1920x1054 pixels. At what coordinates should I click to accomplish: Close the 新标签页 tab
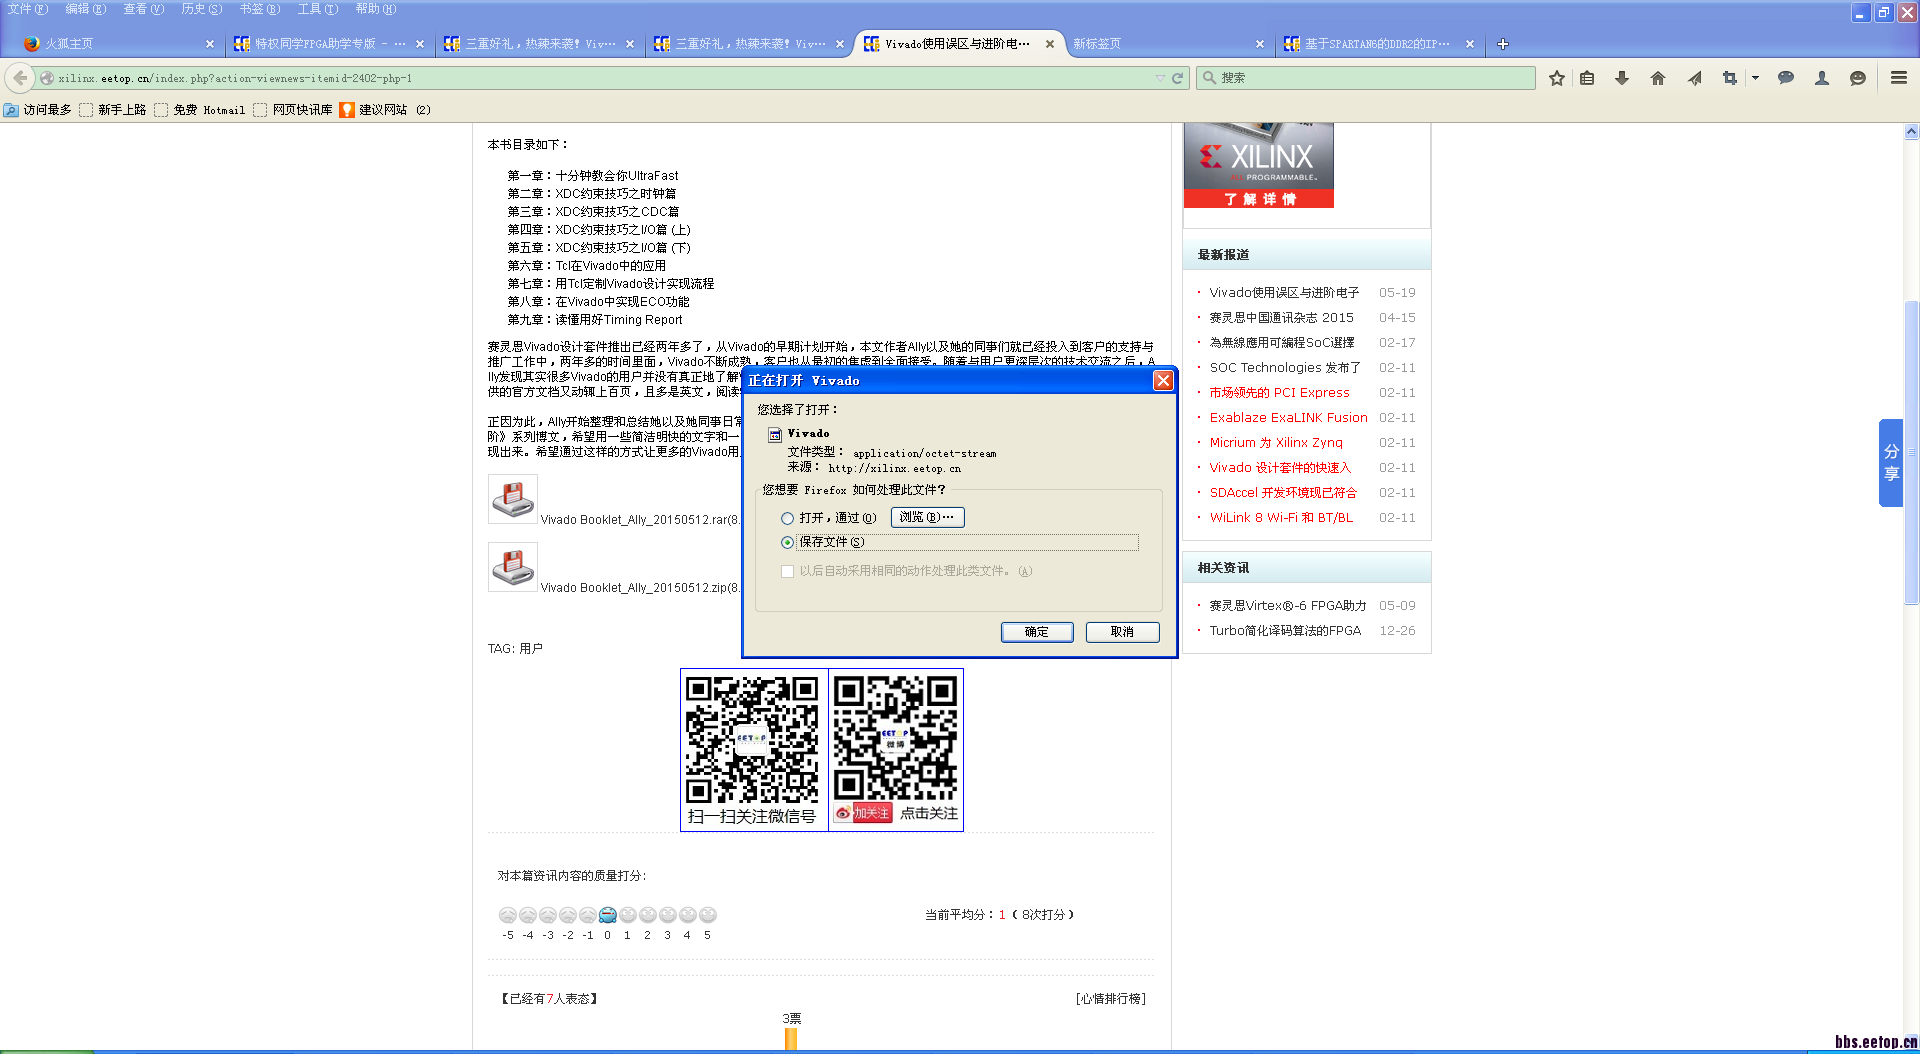pos(1260,44)
